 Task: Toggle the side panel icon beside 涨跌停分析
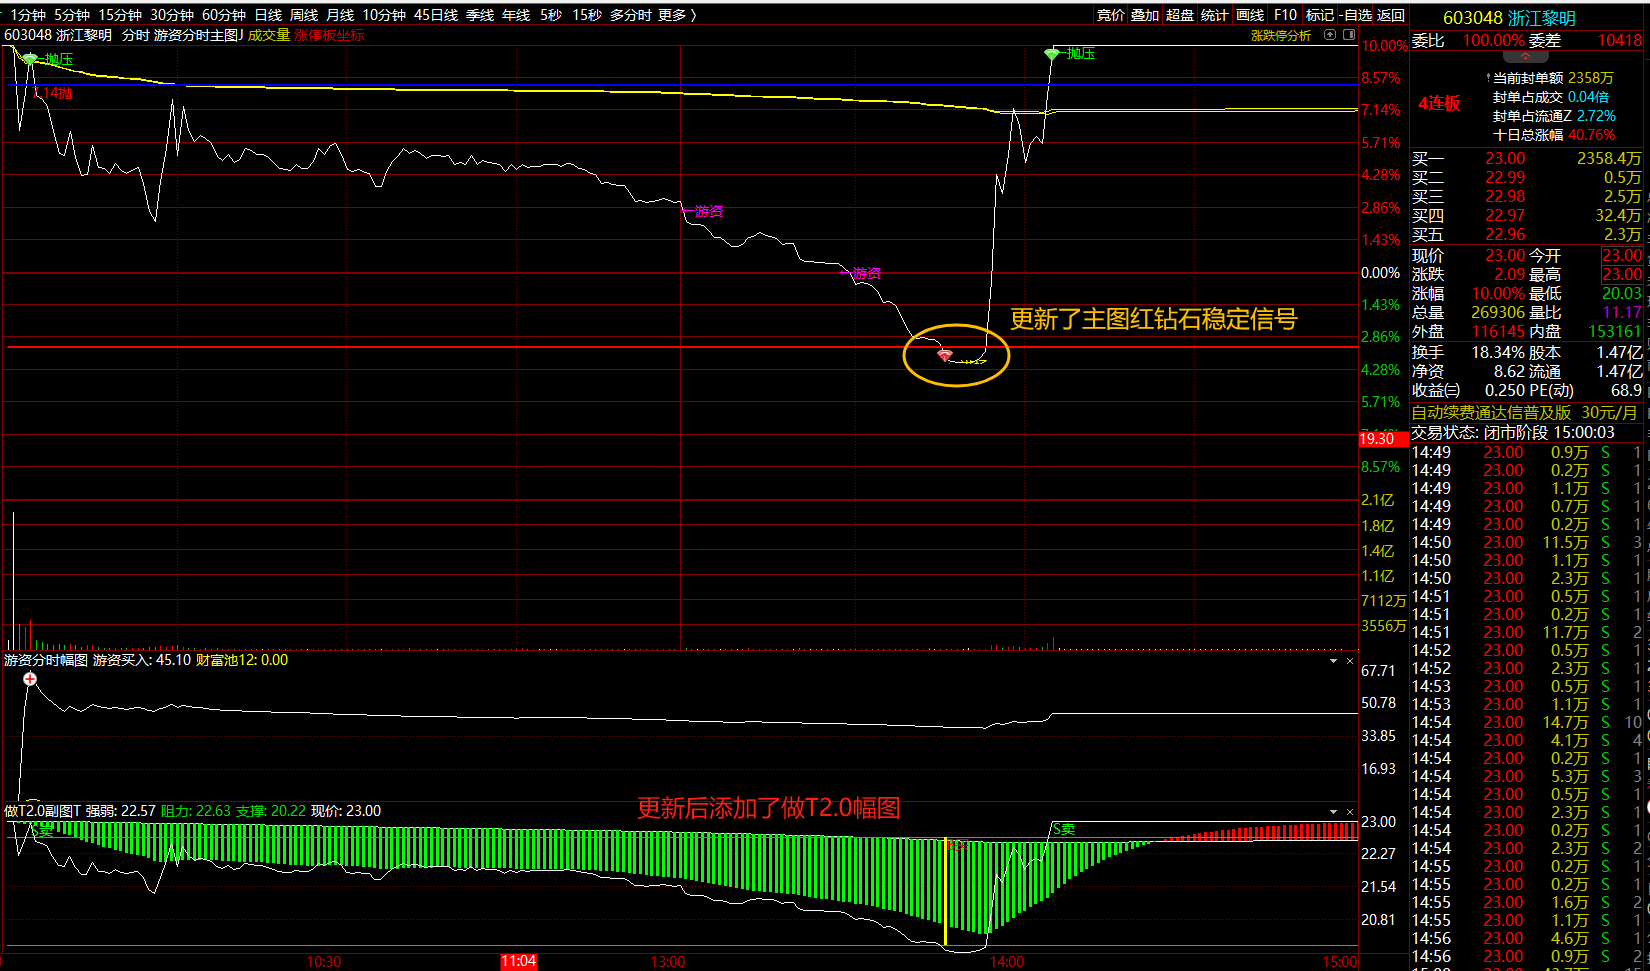click(x=1347, y=35)
